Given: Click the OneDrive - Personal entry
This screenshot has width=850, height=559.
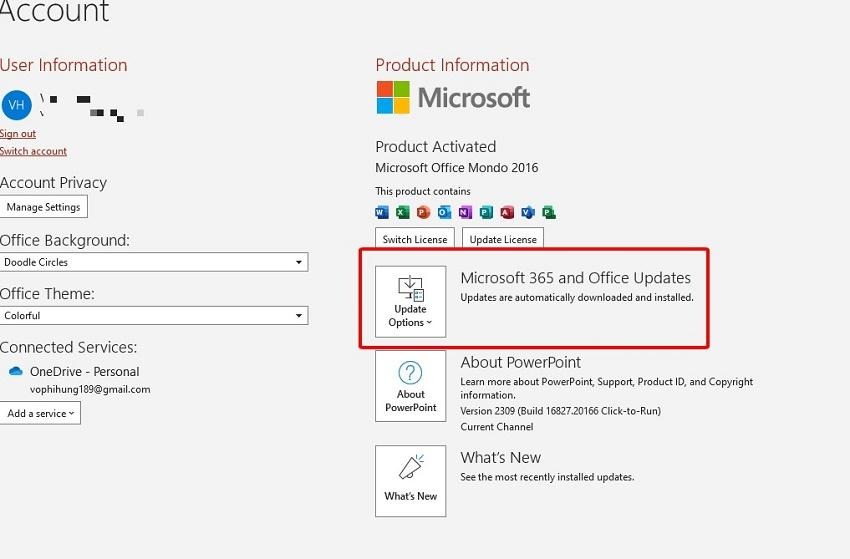Looking at the screenshot, I should [x=85, y=371].
